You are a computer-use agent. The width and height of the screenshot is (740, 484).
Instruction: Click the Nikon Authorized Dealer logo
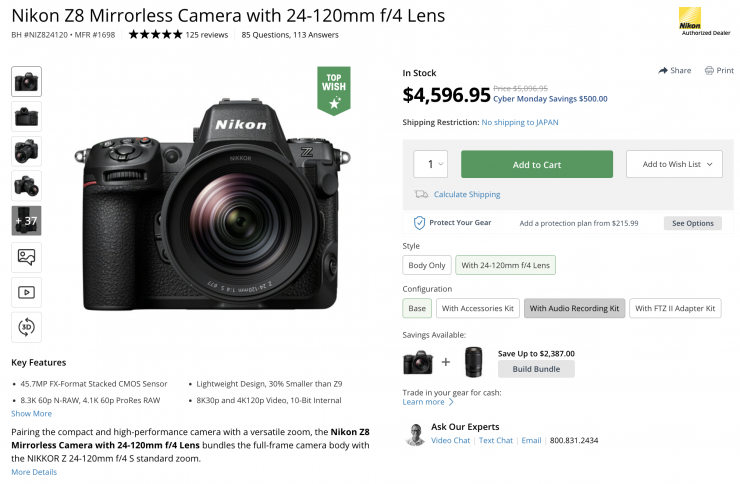pyautogui.click(x=690, y=20)
